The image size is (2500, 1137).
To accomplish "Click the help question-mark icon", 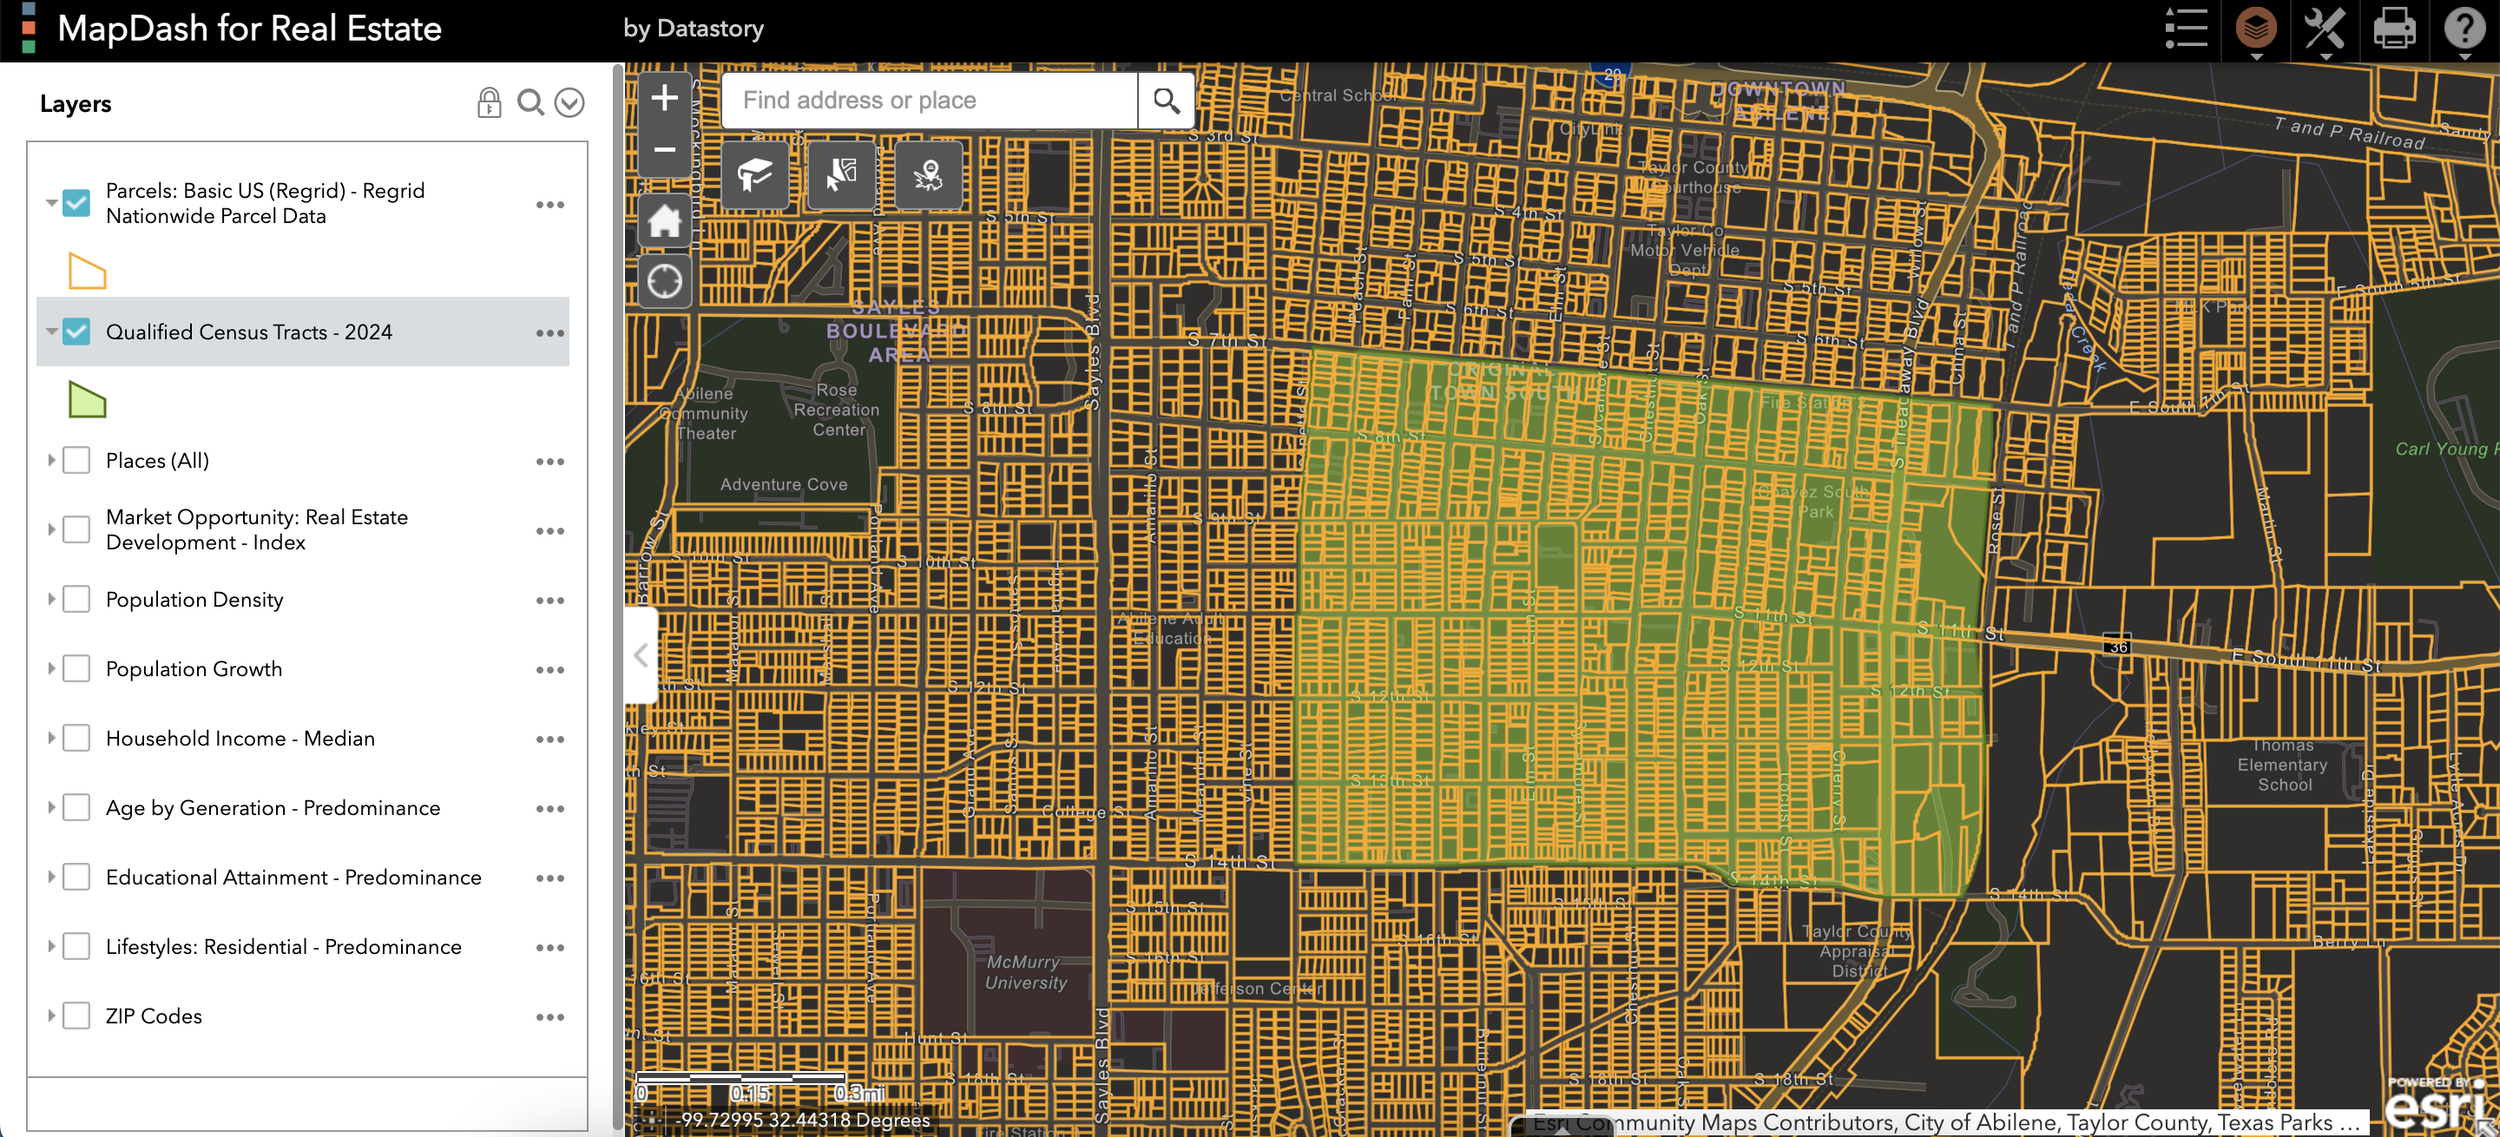I will pos(2467,28).
